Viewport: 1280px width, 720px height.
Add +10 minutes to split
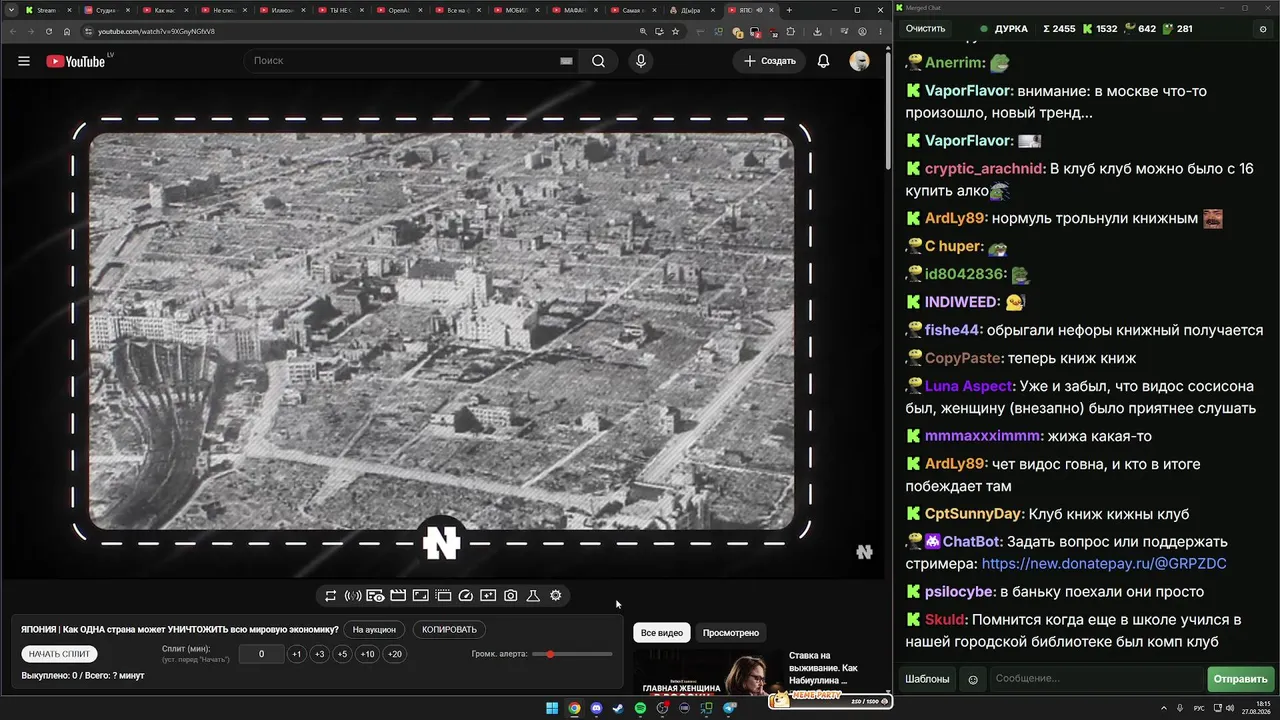368,654
